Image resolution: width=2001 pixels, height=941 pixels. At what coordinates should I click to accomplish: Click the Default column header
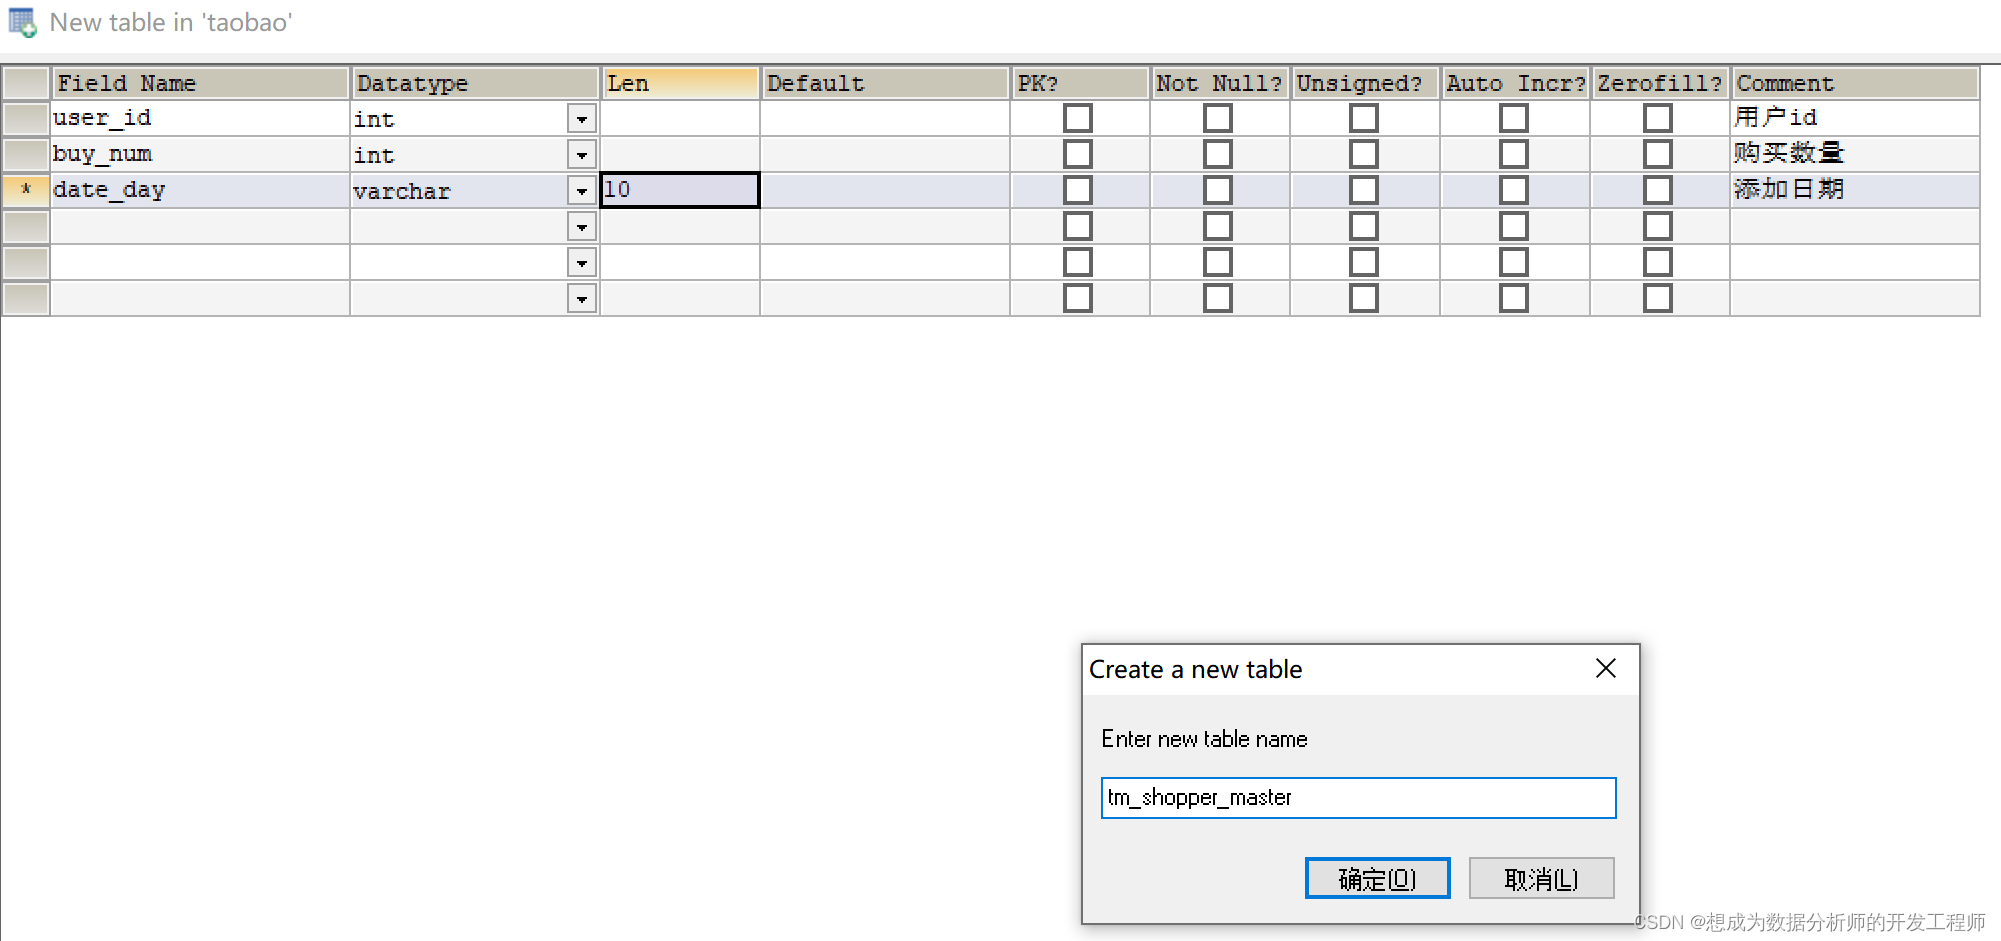(x=885, y=83)
